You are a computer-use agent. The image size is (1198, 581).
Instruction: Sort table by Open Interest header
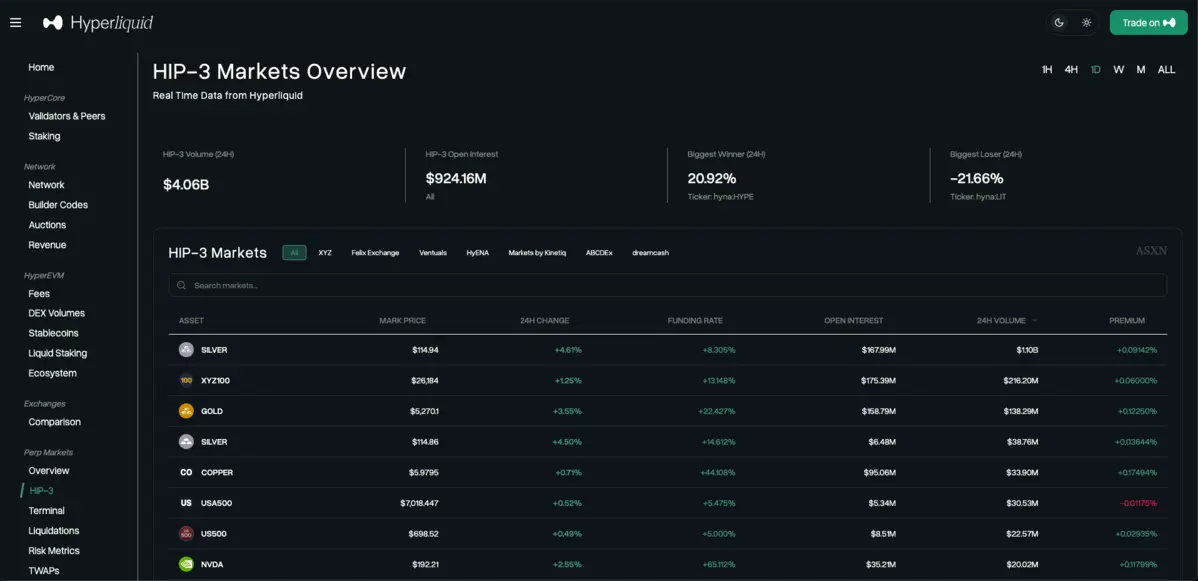click(853, 321)
